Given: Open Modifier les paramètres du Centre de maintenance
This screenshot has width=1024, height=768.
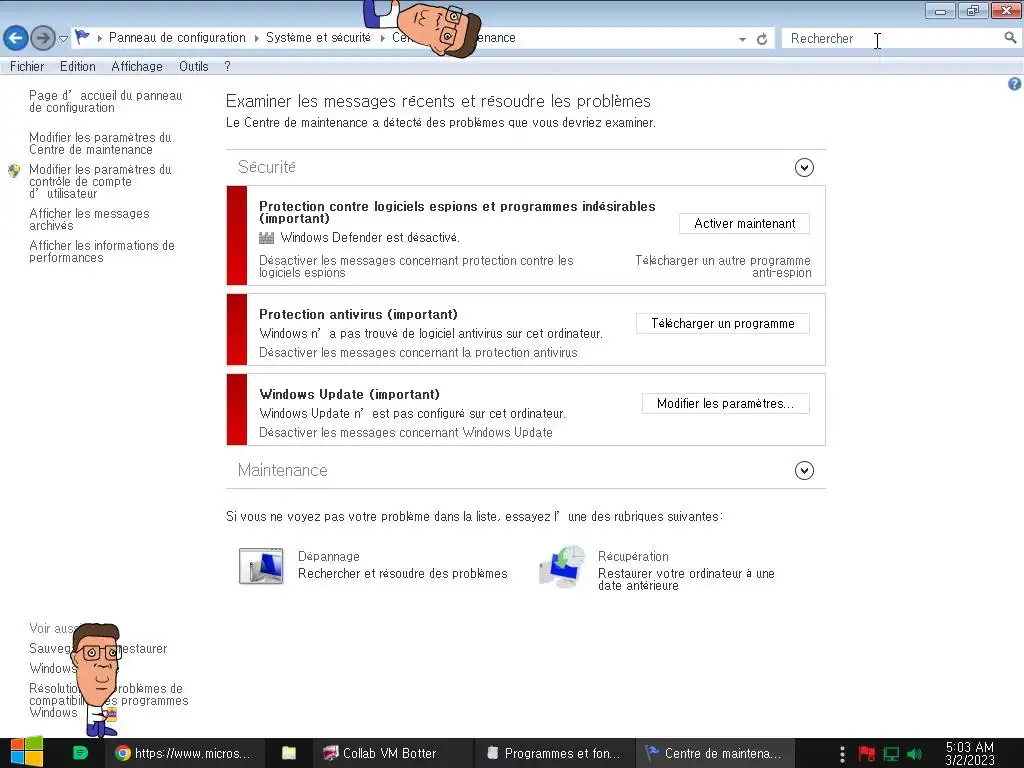Looking at the screenshot, I should pyautogui.click(x=100, y=143).
